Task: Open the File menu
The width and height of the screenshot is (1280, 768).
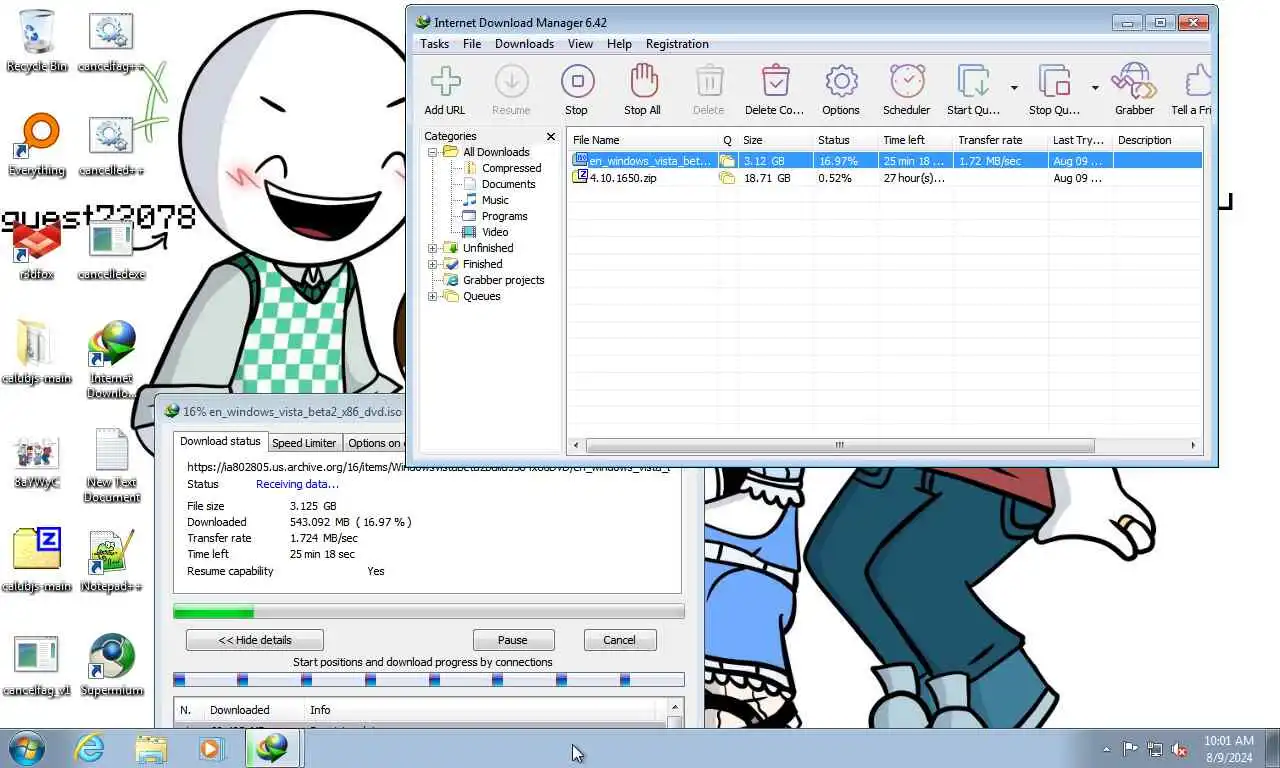Action: 472,44
